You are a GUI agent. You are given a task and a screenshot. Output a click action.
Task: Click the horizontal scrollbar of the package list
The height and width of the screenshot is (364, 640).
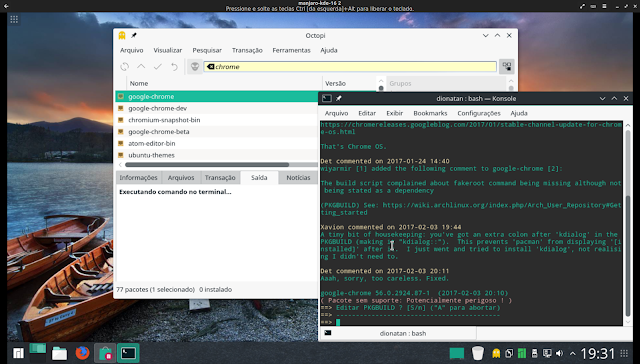207,165
